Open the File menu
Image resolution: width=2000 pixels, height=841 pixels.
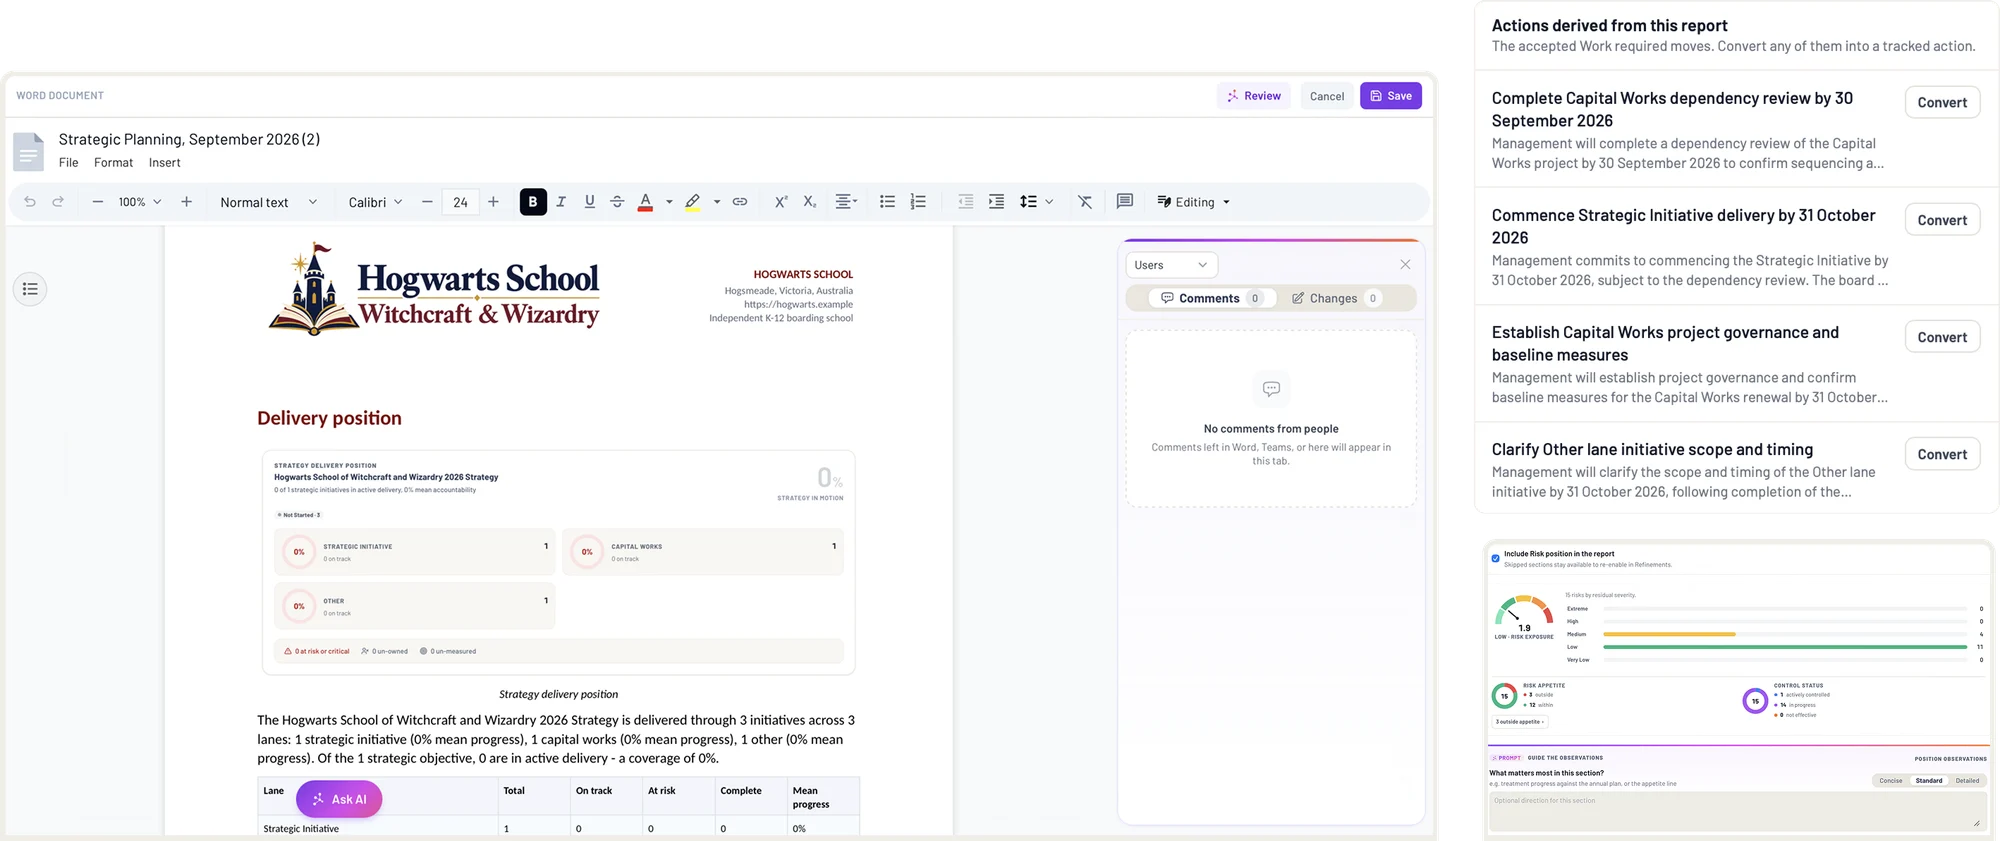coord(68,163)
